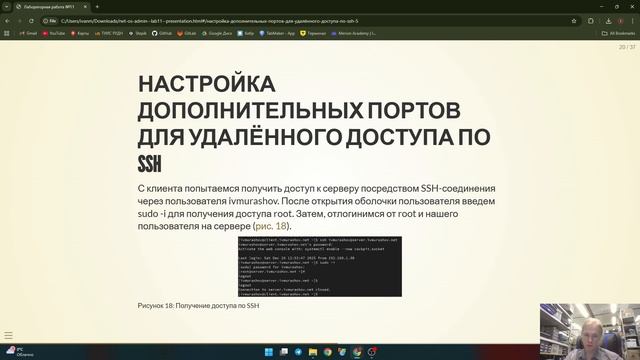Reload the presentation page

coord(31,21)
